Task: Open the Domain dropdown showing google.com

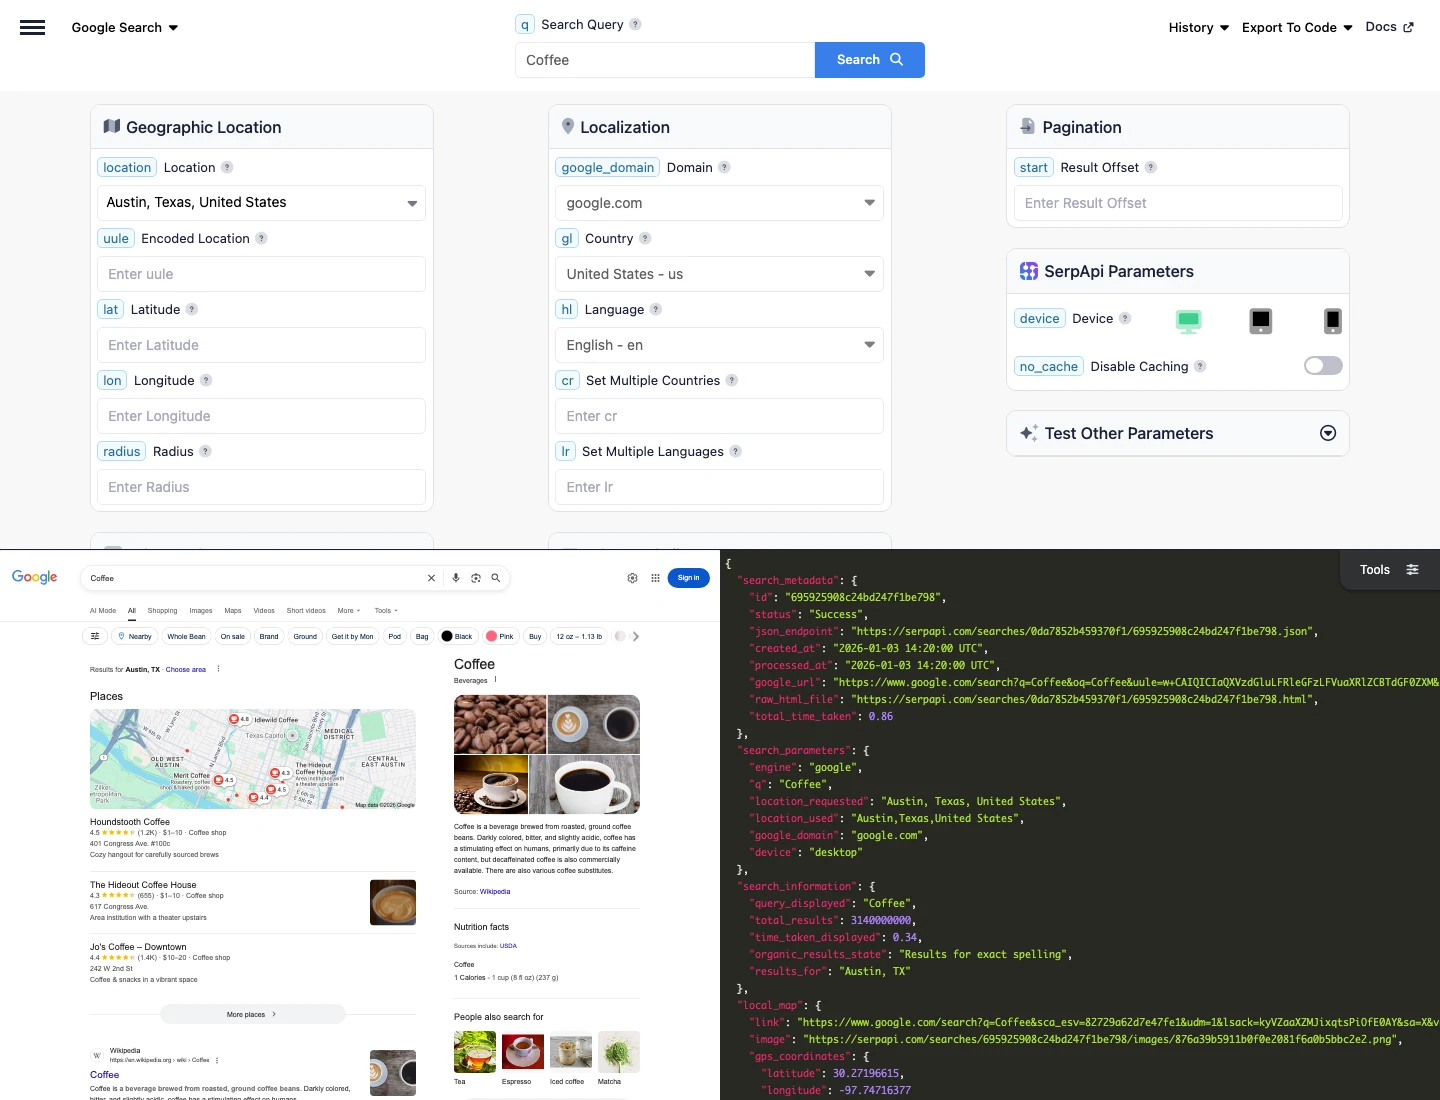Action: pyautogui.click(x=719, y=203)
